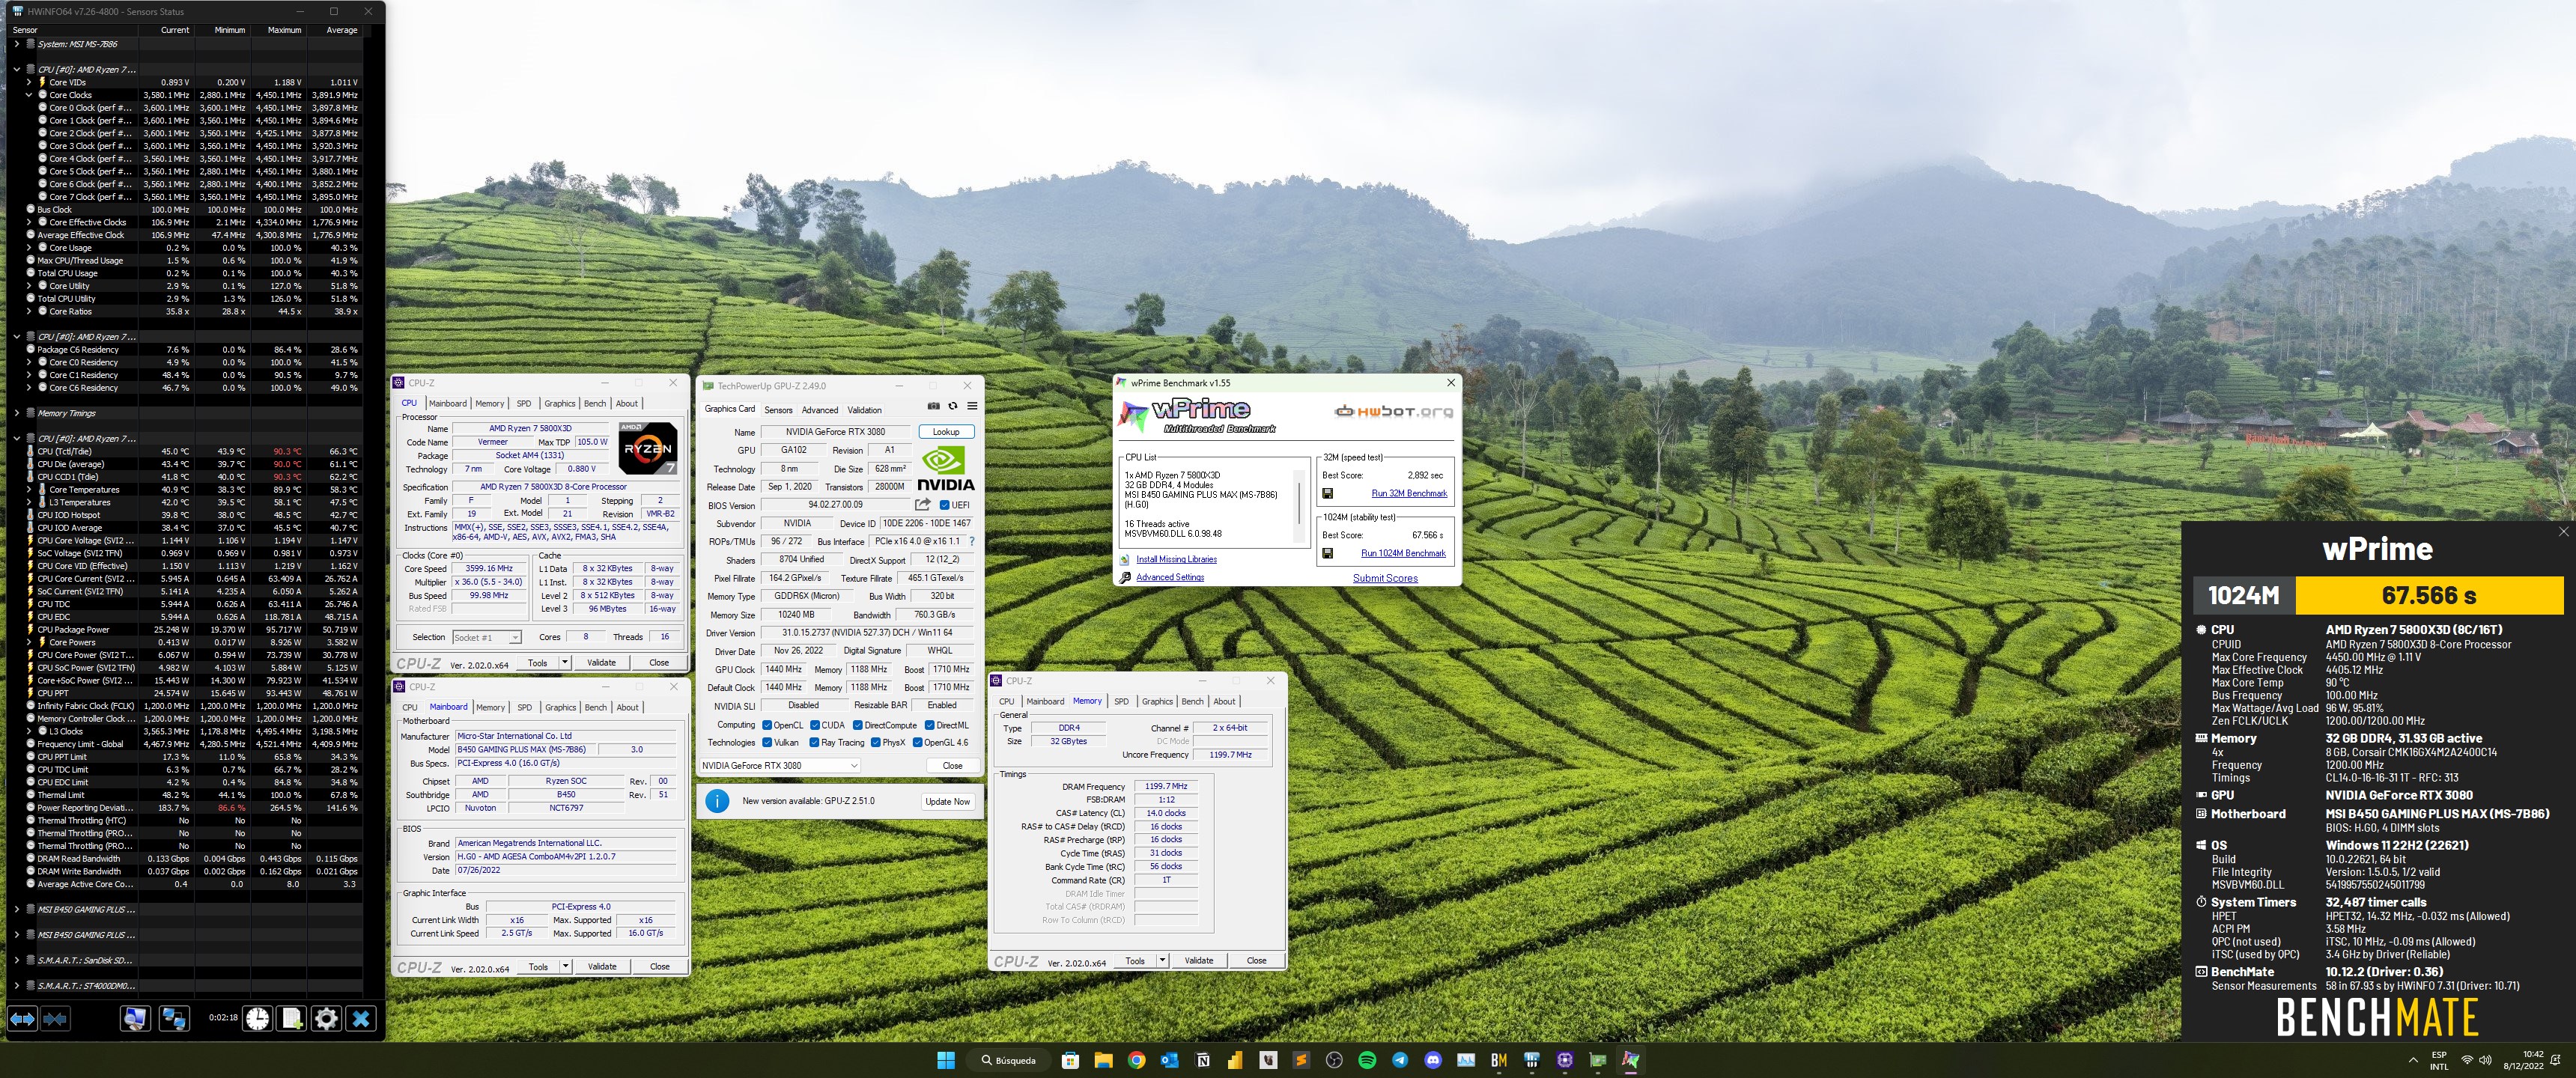The height and width of the screenshot is (1078, 2576).
Task: Toggle OpenGL 4.6 checkbox in GPU-Z
Action: tap(917, 742)
